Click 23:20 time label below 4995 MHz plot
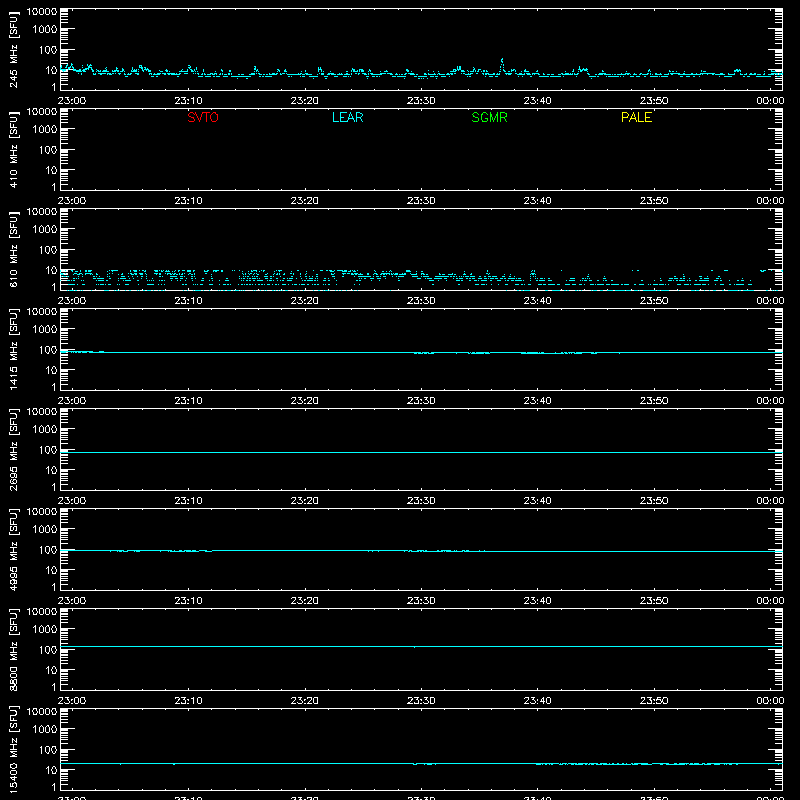Viewport: 800px width, 800px height. tap(305, 601)
